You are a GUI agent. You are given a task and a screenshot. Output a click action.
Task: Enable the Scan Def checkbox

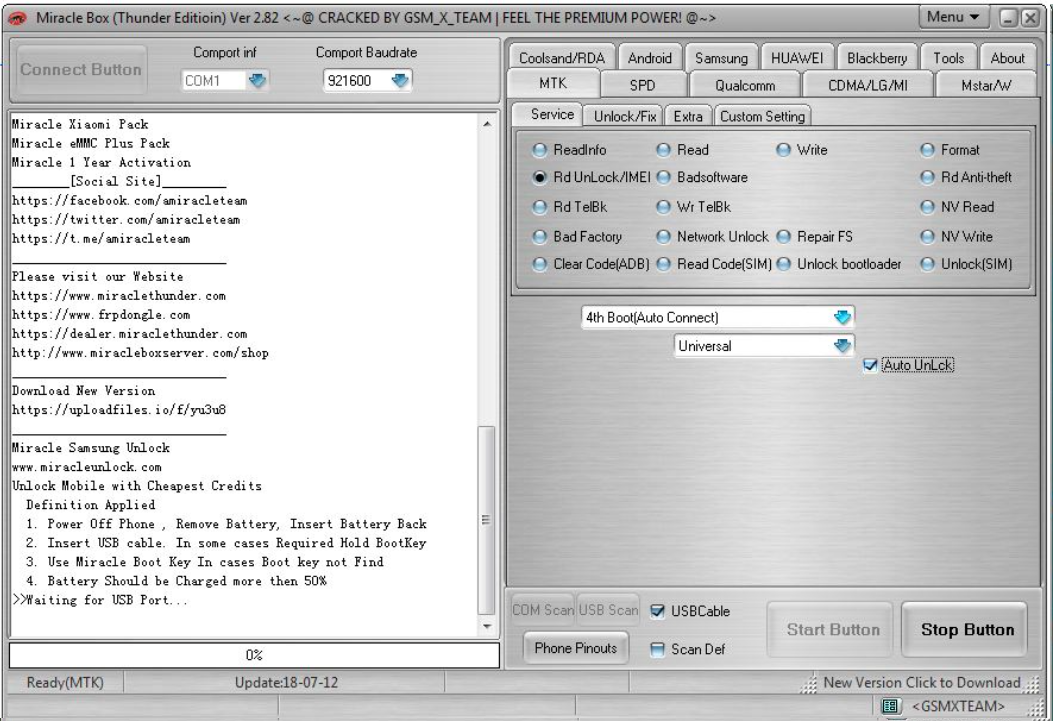click(659, 649)
